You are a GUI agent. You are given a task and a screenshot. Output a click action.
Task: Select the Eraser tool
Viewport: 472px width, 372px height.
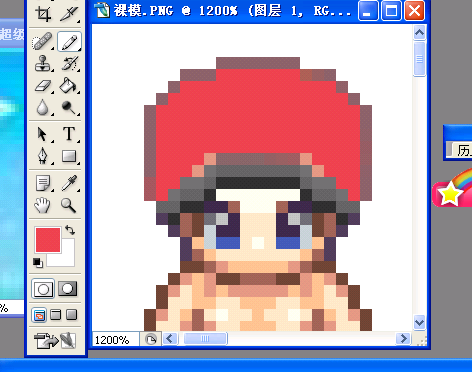click(43, 86)
